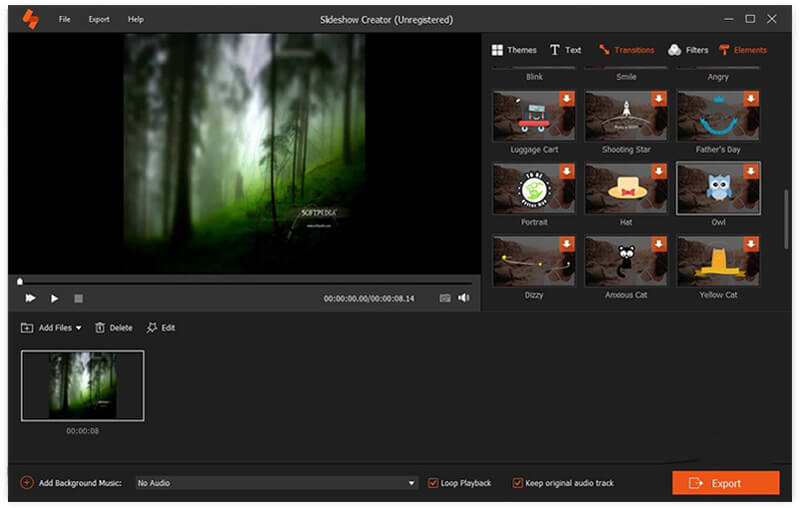
Task: Toggle Keep original audio track checkbox
Action: (x=518, y=483)
